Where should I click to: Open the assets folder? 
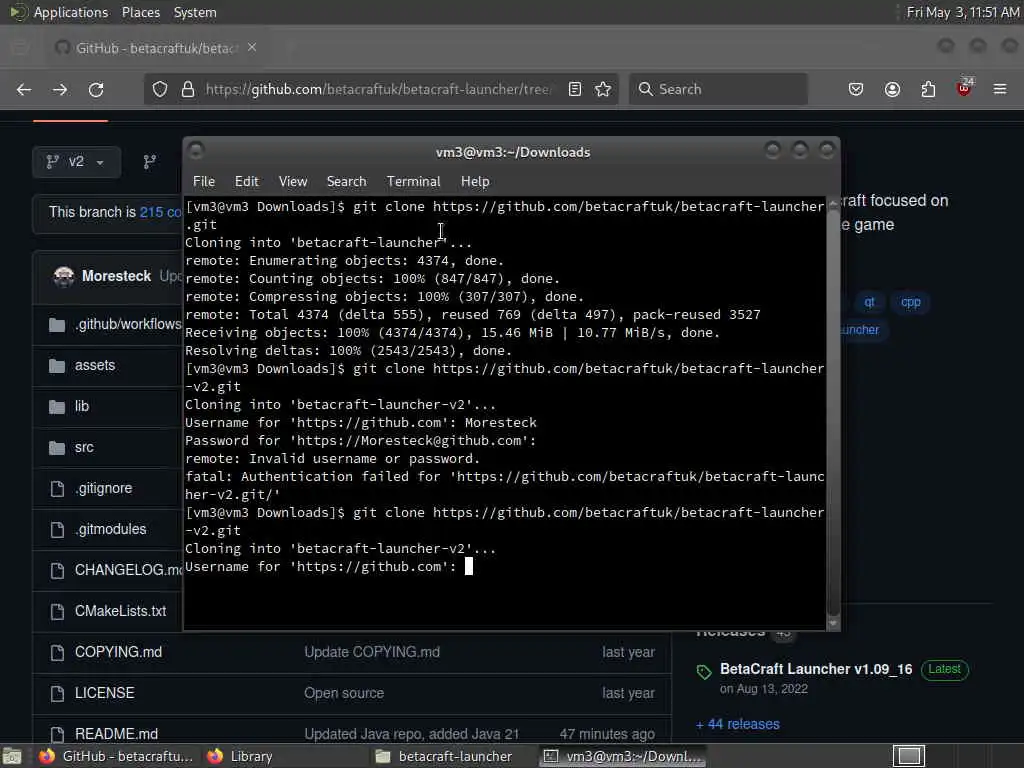(x=95, y=365)
